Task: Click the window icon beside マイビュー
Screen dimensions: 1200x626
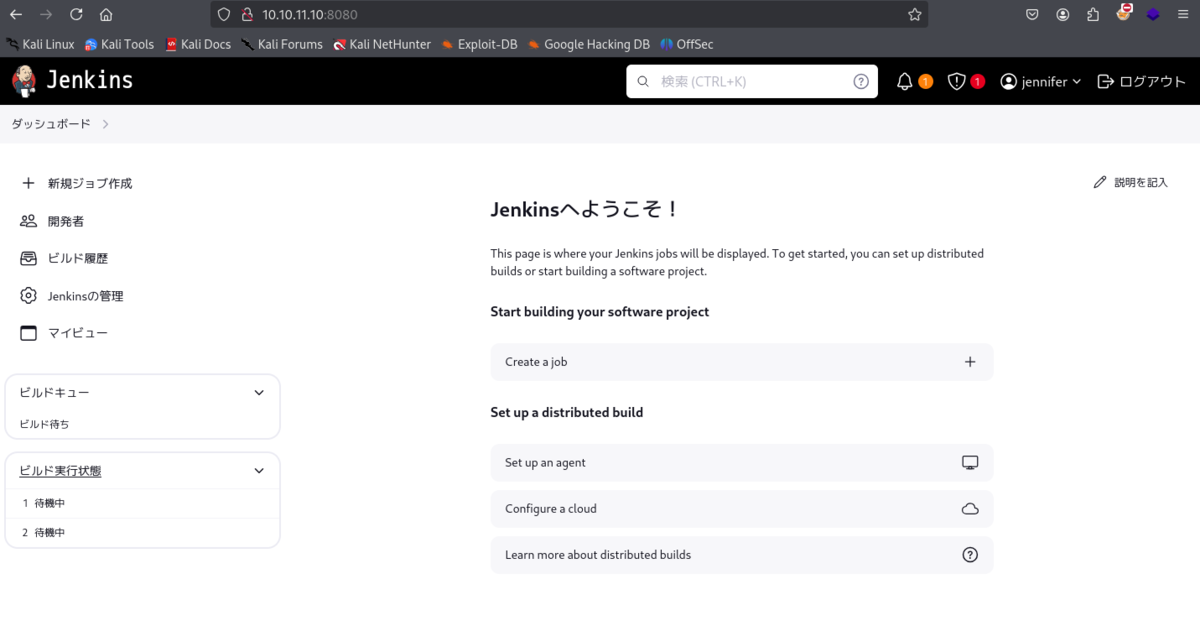Action: click(28, 333)
